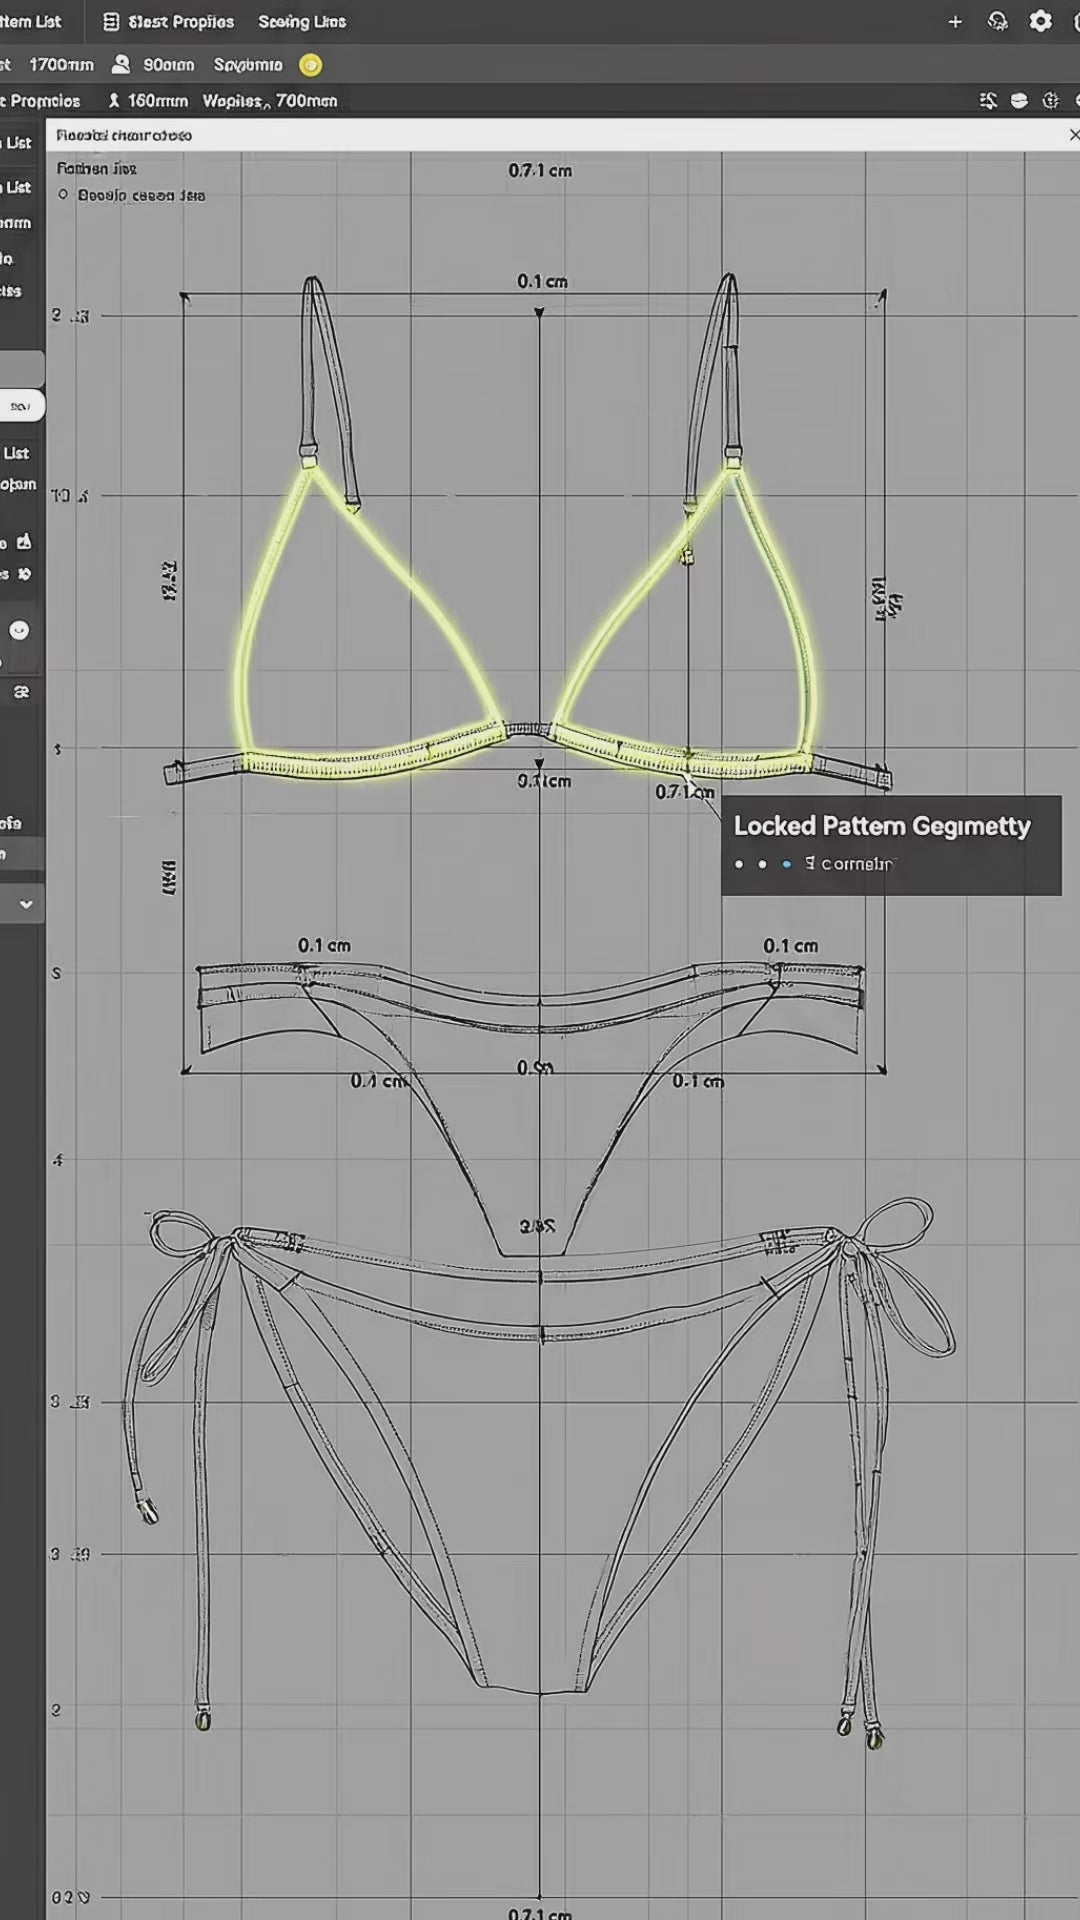Click the circular target icon in right toolbar

tap(1050, 101)
